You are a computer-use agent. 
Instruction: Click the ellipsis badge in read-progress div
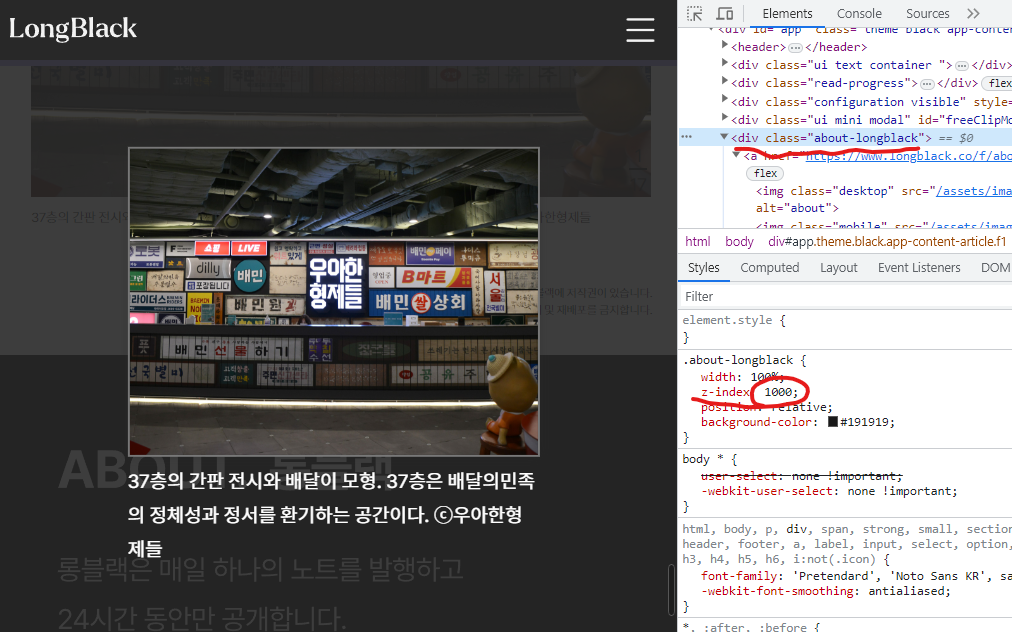[927, 84]
